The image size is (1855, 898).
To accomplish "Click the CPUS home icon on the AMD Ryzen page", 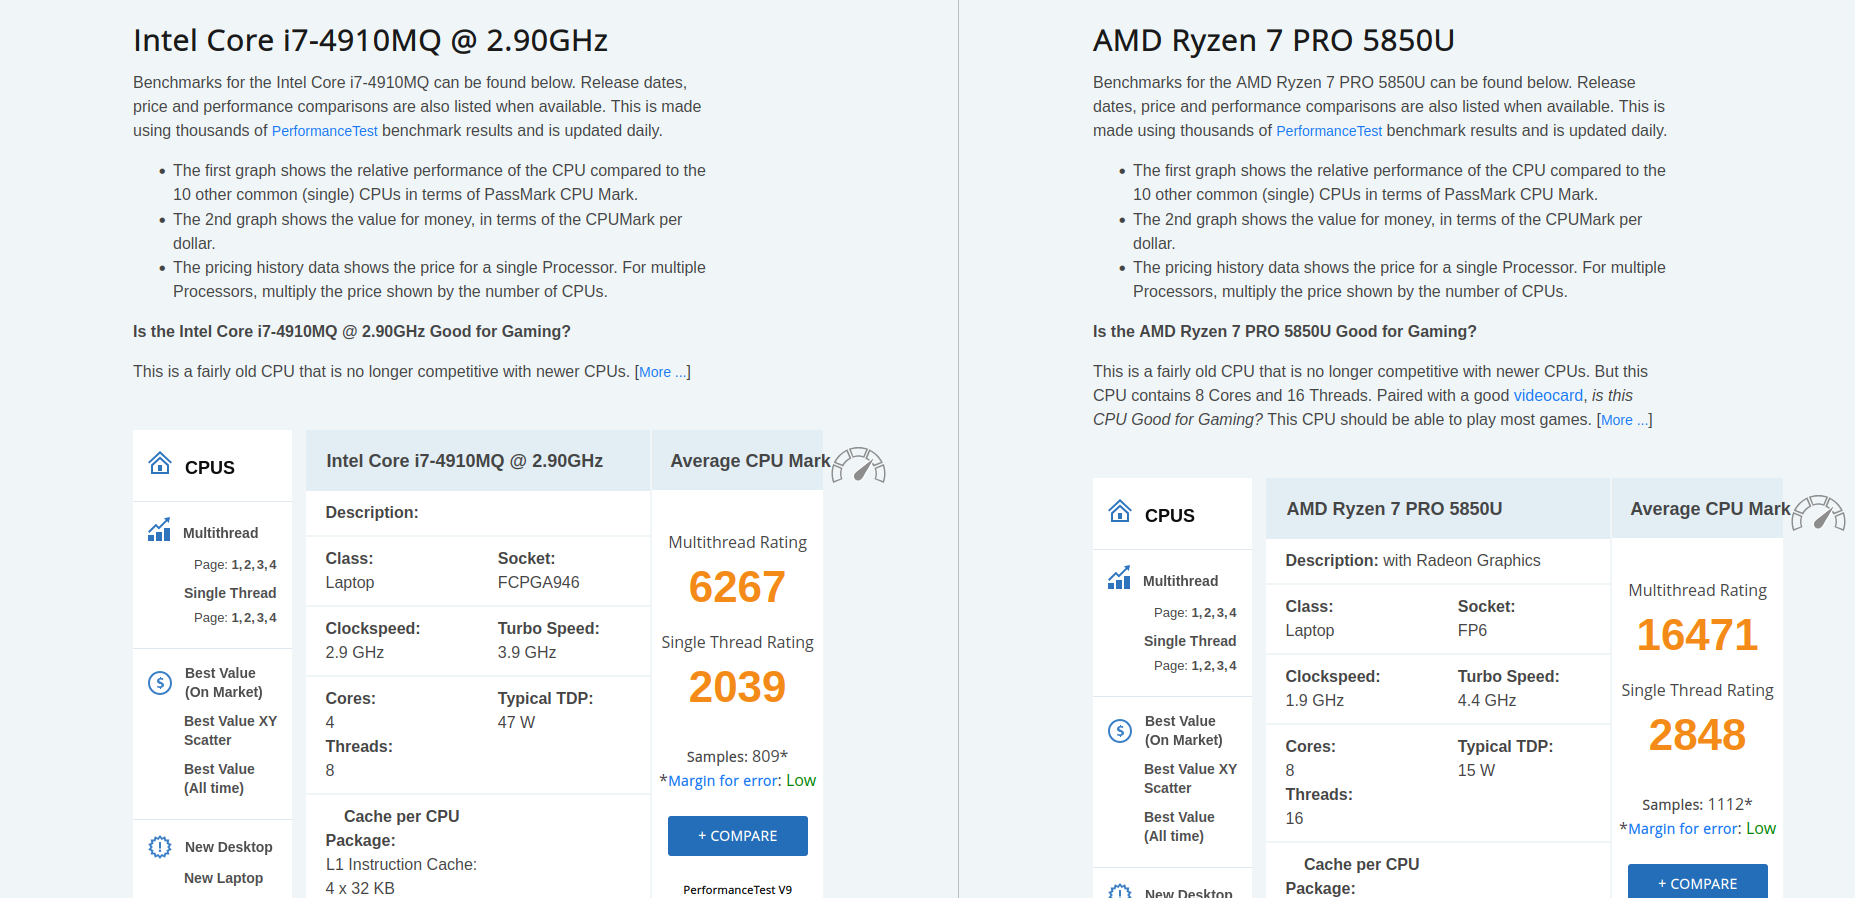I will [x=1120, y=511].
